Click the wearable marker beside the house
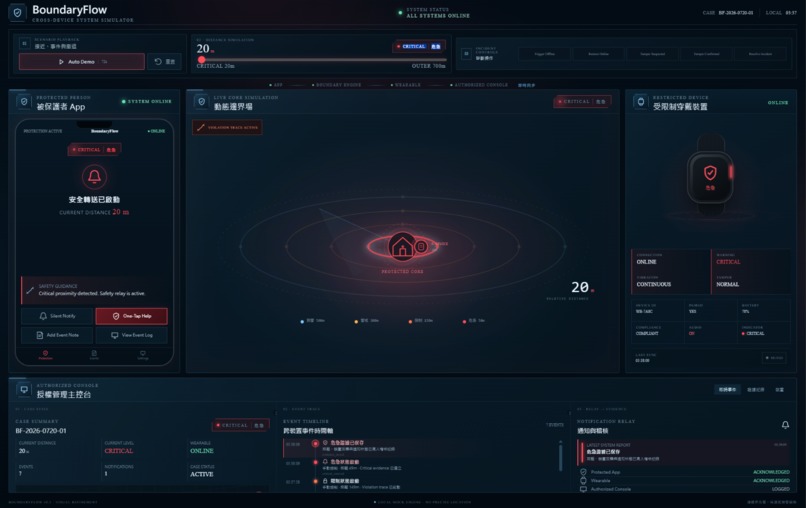 [x=421, y=246]
